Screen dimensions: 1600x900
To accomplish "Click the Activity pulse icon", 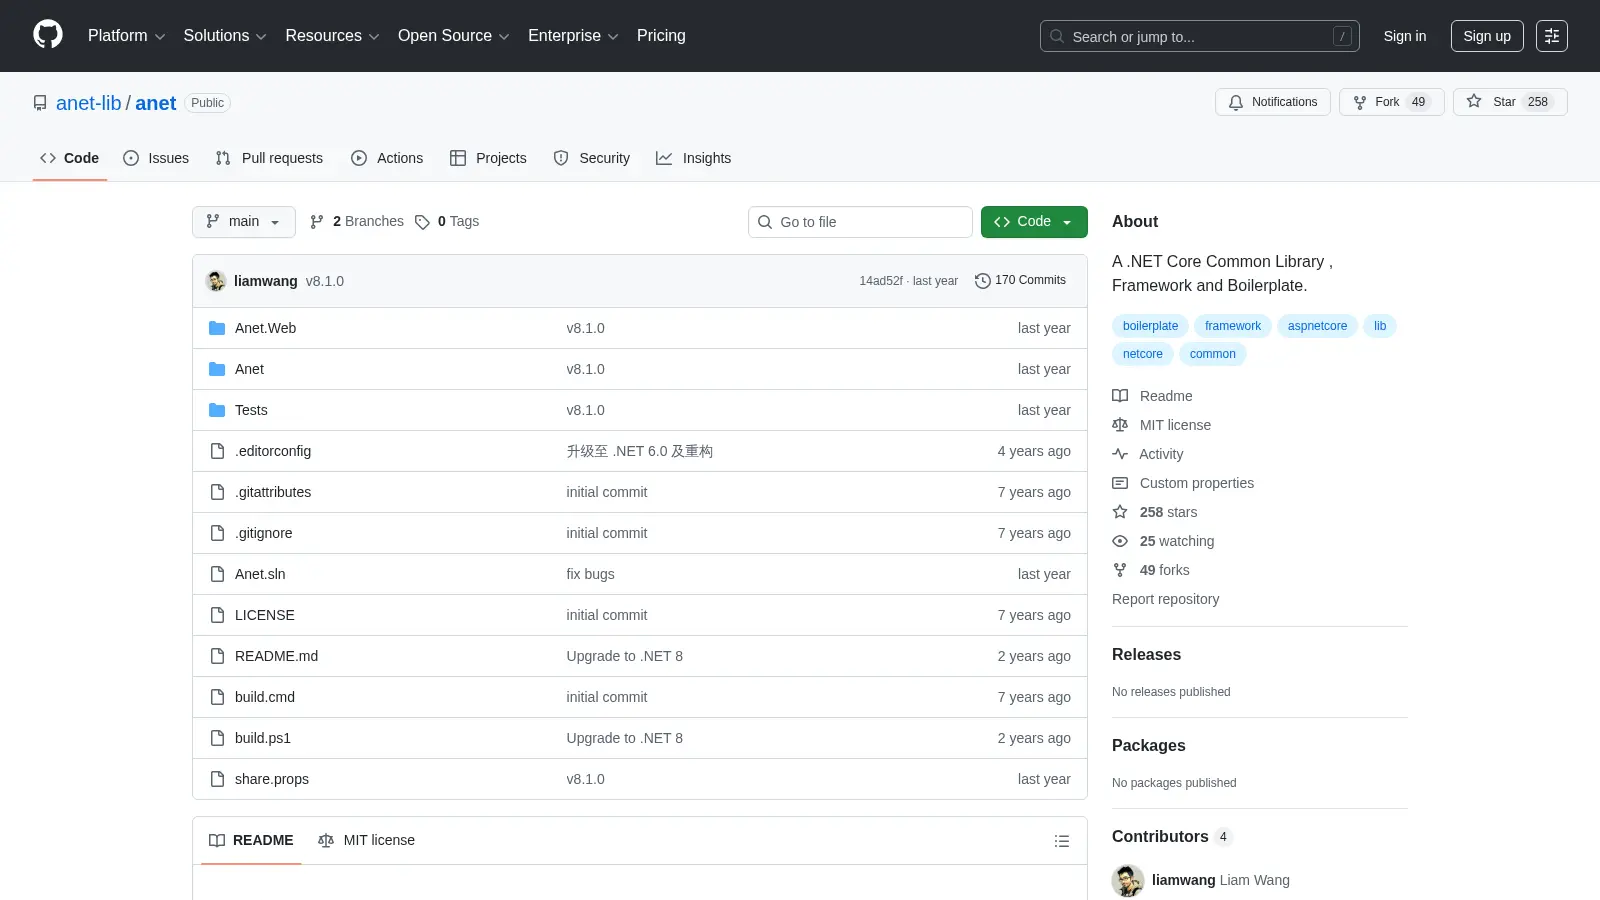I will (x=1120, y=454).
